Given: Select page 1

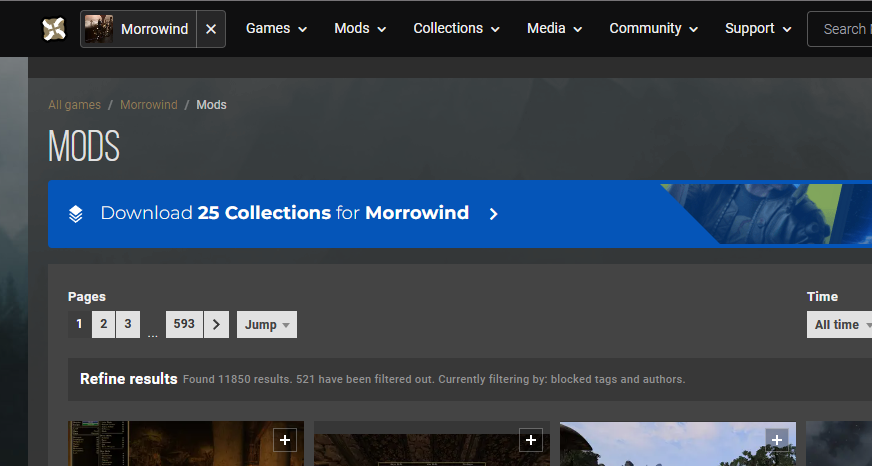Looking at the screenshot, I should tap(79, 324).
